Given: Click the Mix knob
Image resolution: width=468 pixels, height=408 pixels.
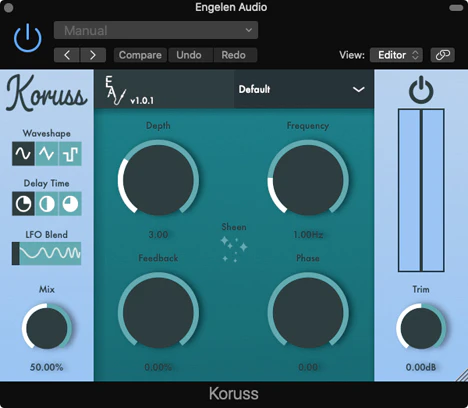Looking at the screenshot, I should (x=47, y=328).
